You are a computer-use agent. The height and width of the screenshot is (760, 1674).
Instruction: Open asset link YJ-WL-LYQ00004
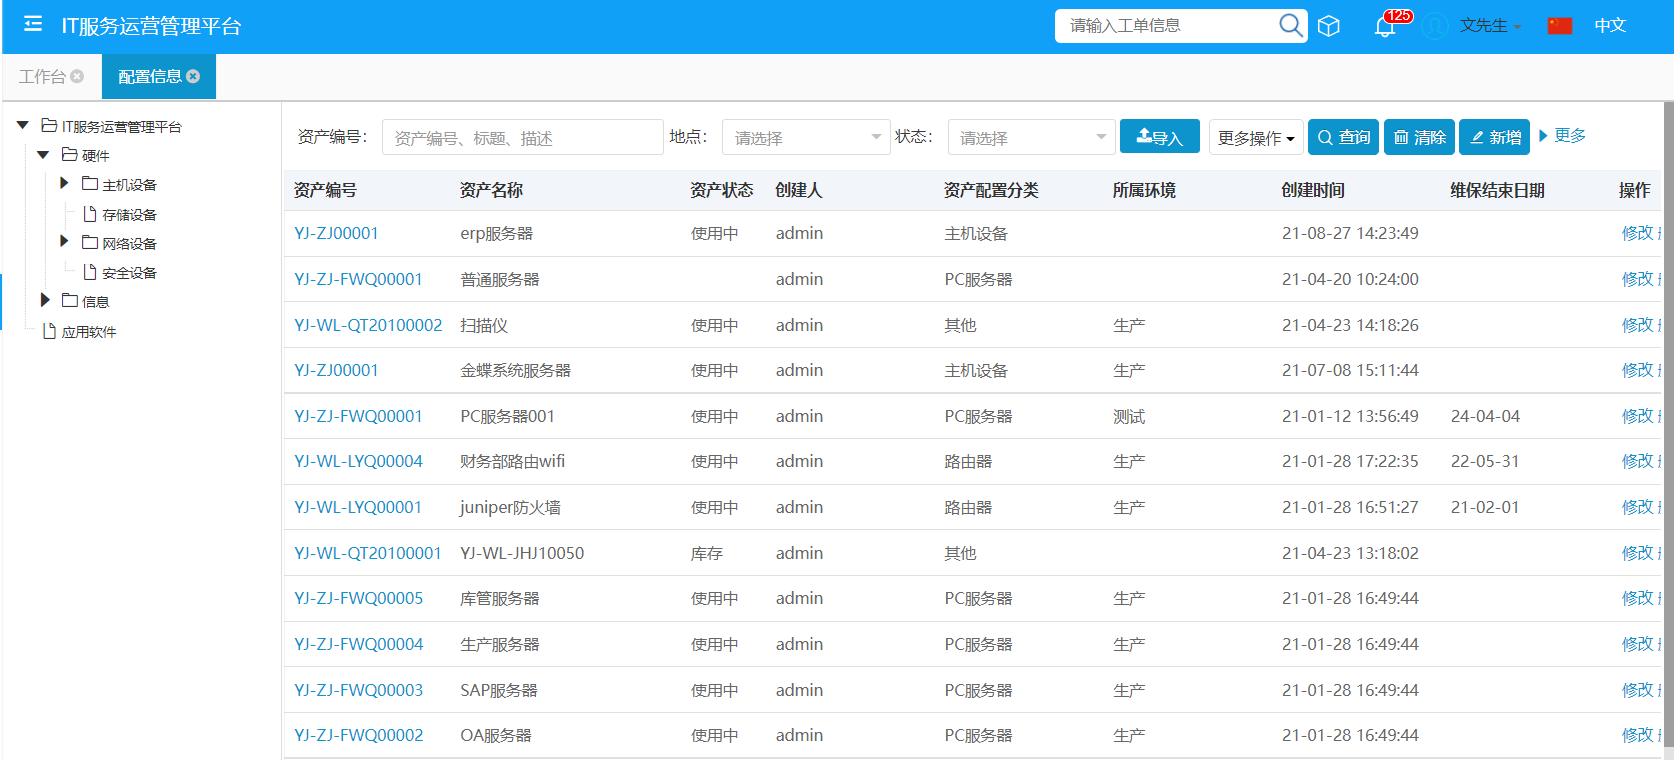(x=358, y=461)
